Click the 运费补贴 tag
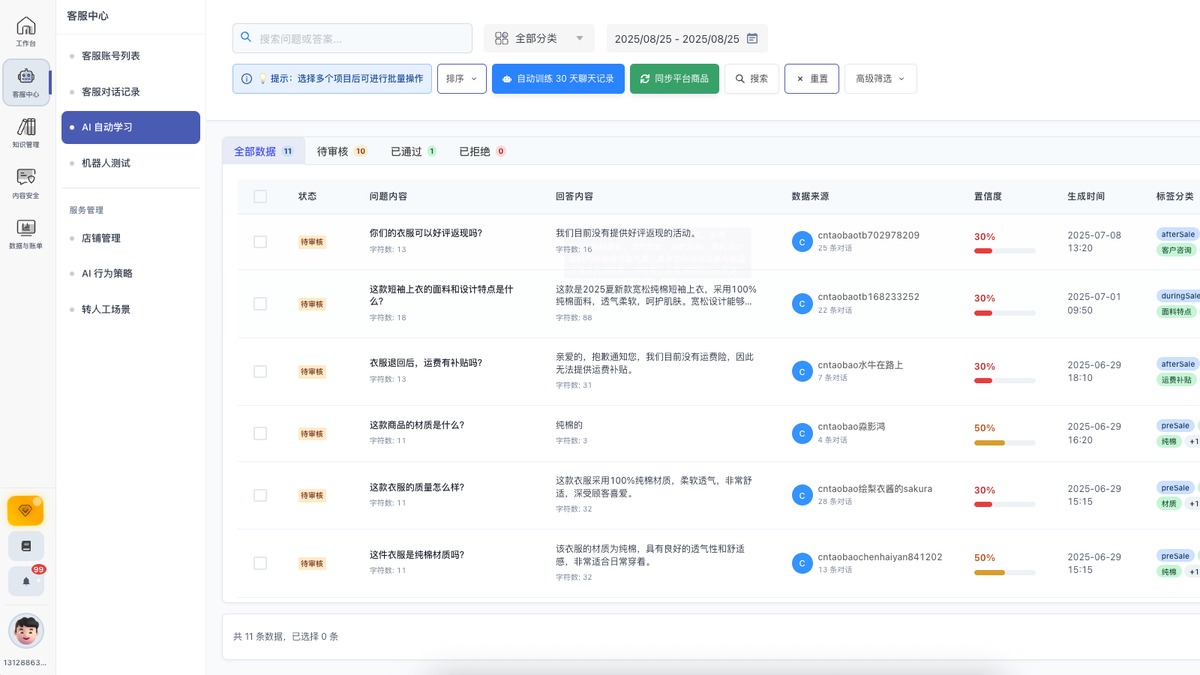This screenshot has width=1200, height=675. [1176, 380]
